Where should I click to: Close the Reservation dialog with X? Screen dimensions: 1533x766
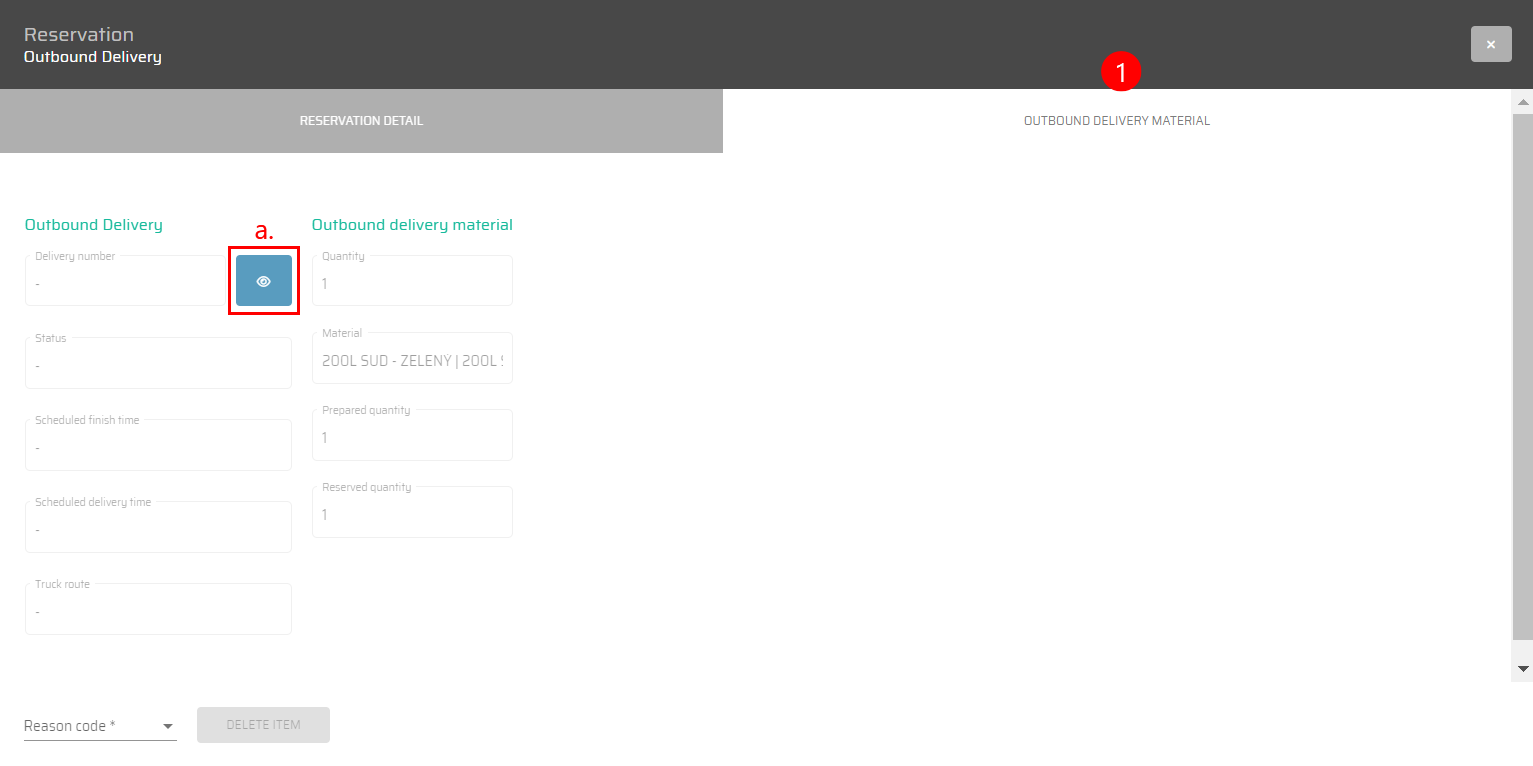coord(1490,44)
